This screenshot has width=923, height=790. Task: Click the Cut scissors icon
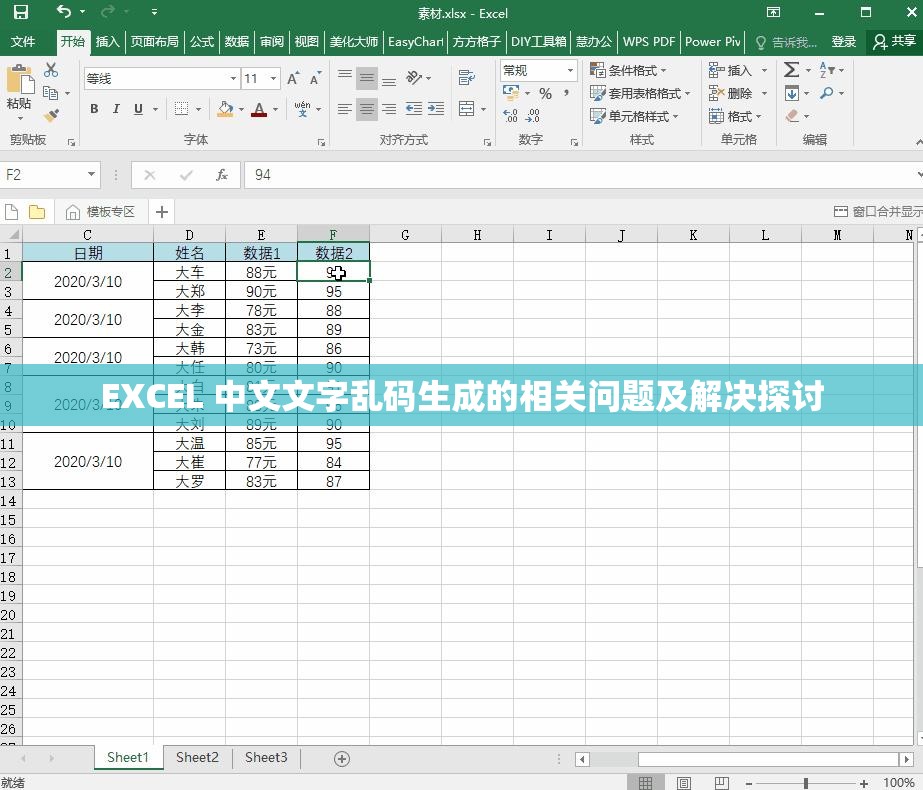click(51, 70)
